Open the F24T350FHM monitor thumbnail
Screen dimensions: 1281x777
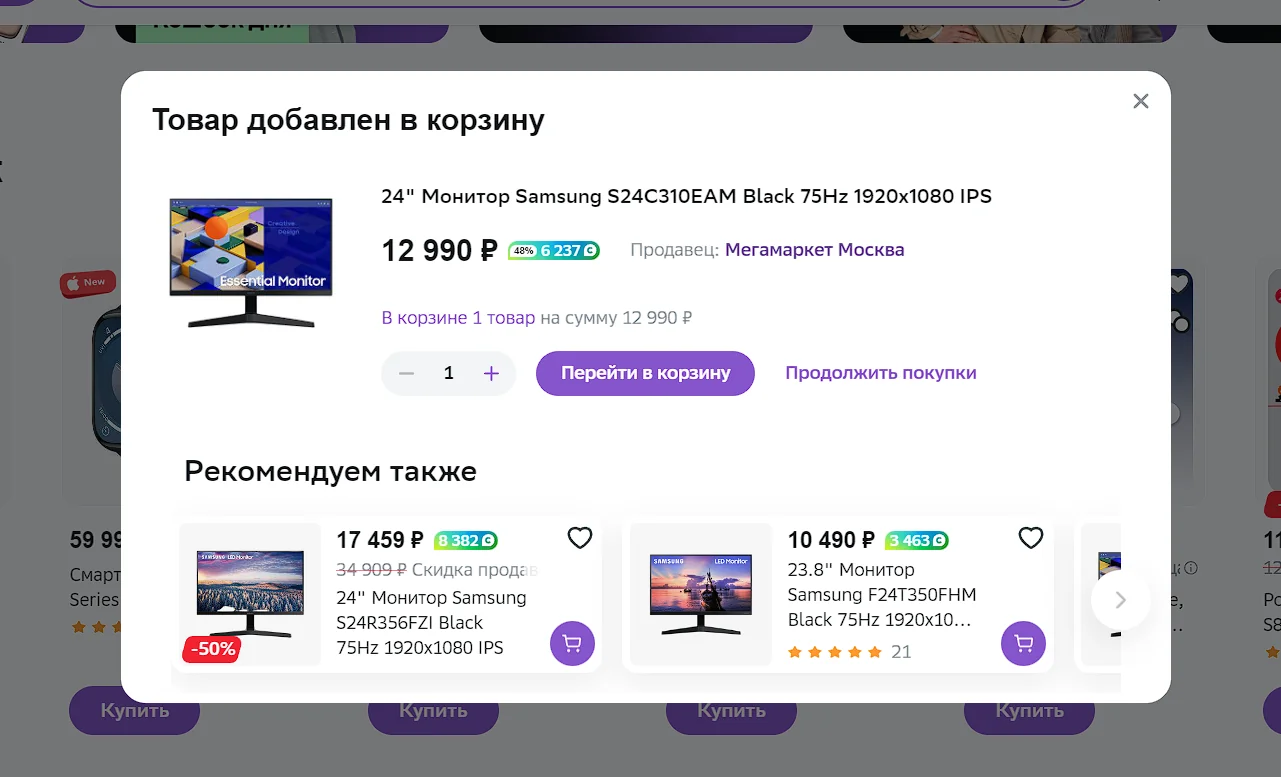coord(701,594)
